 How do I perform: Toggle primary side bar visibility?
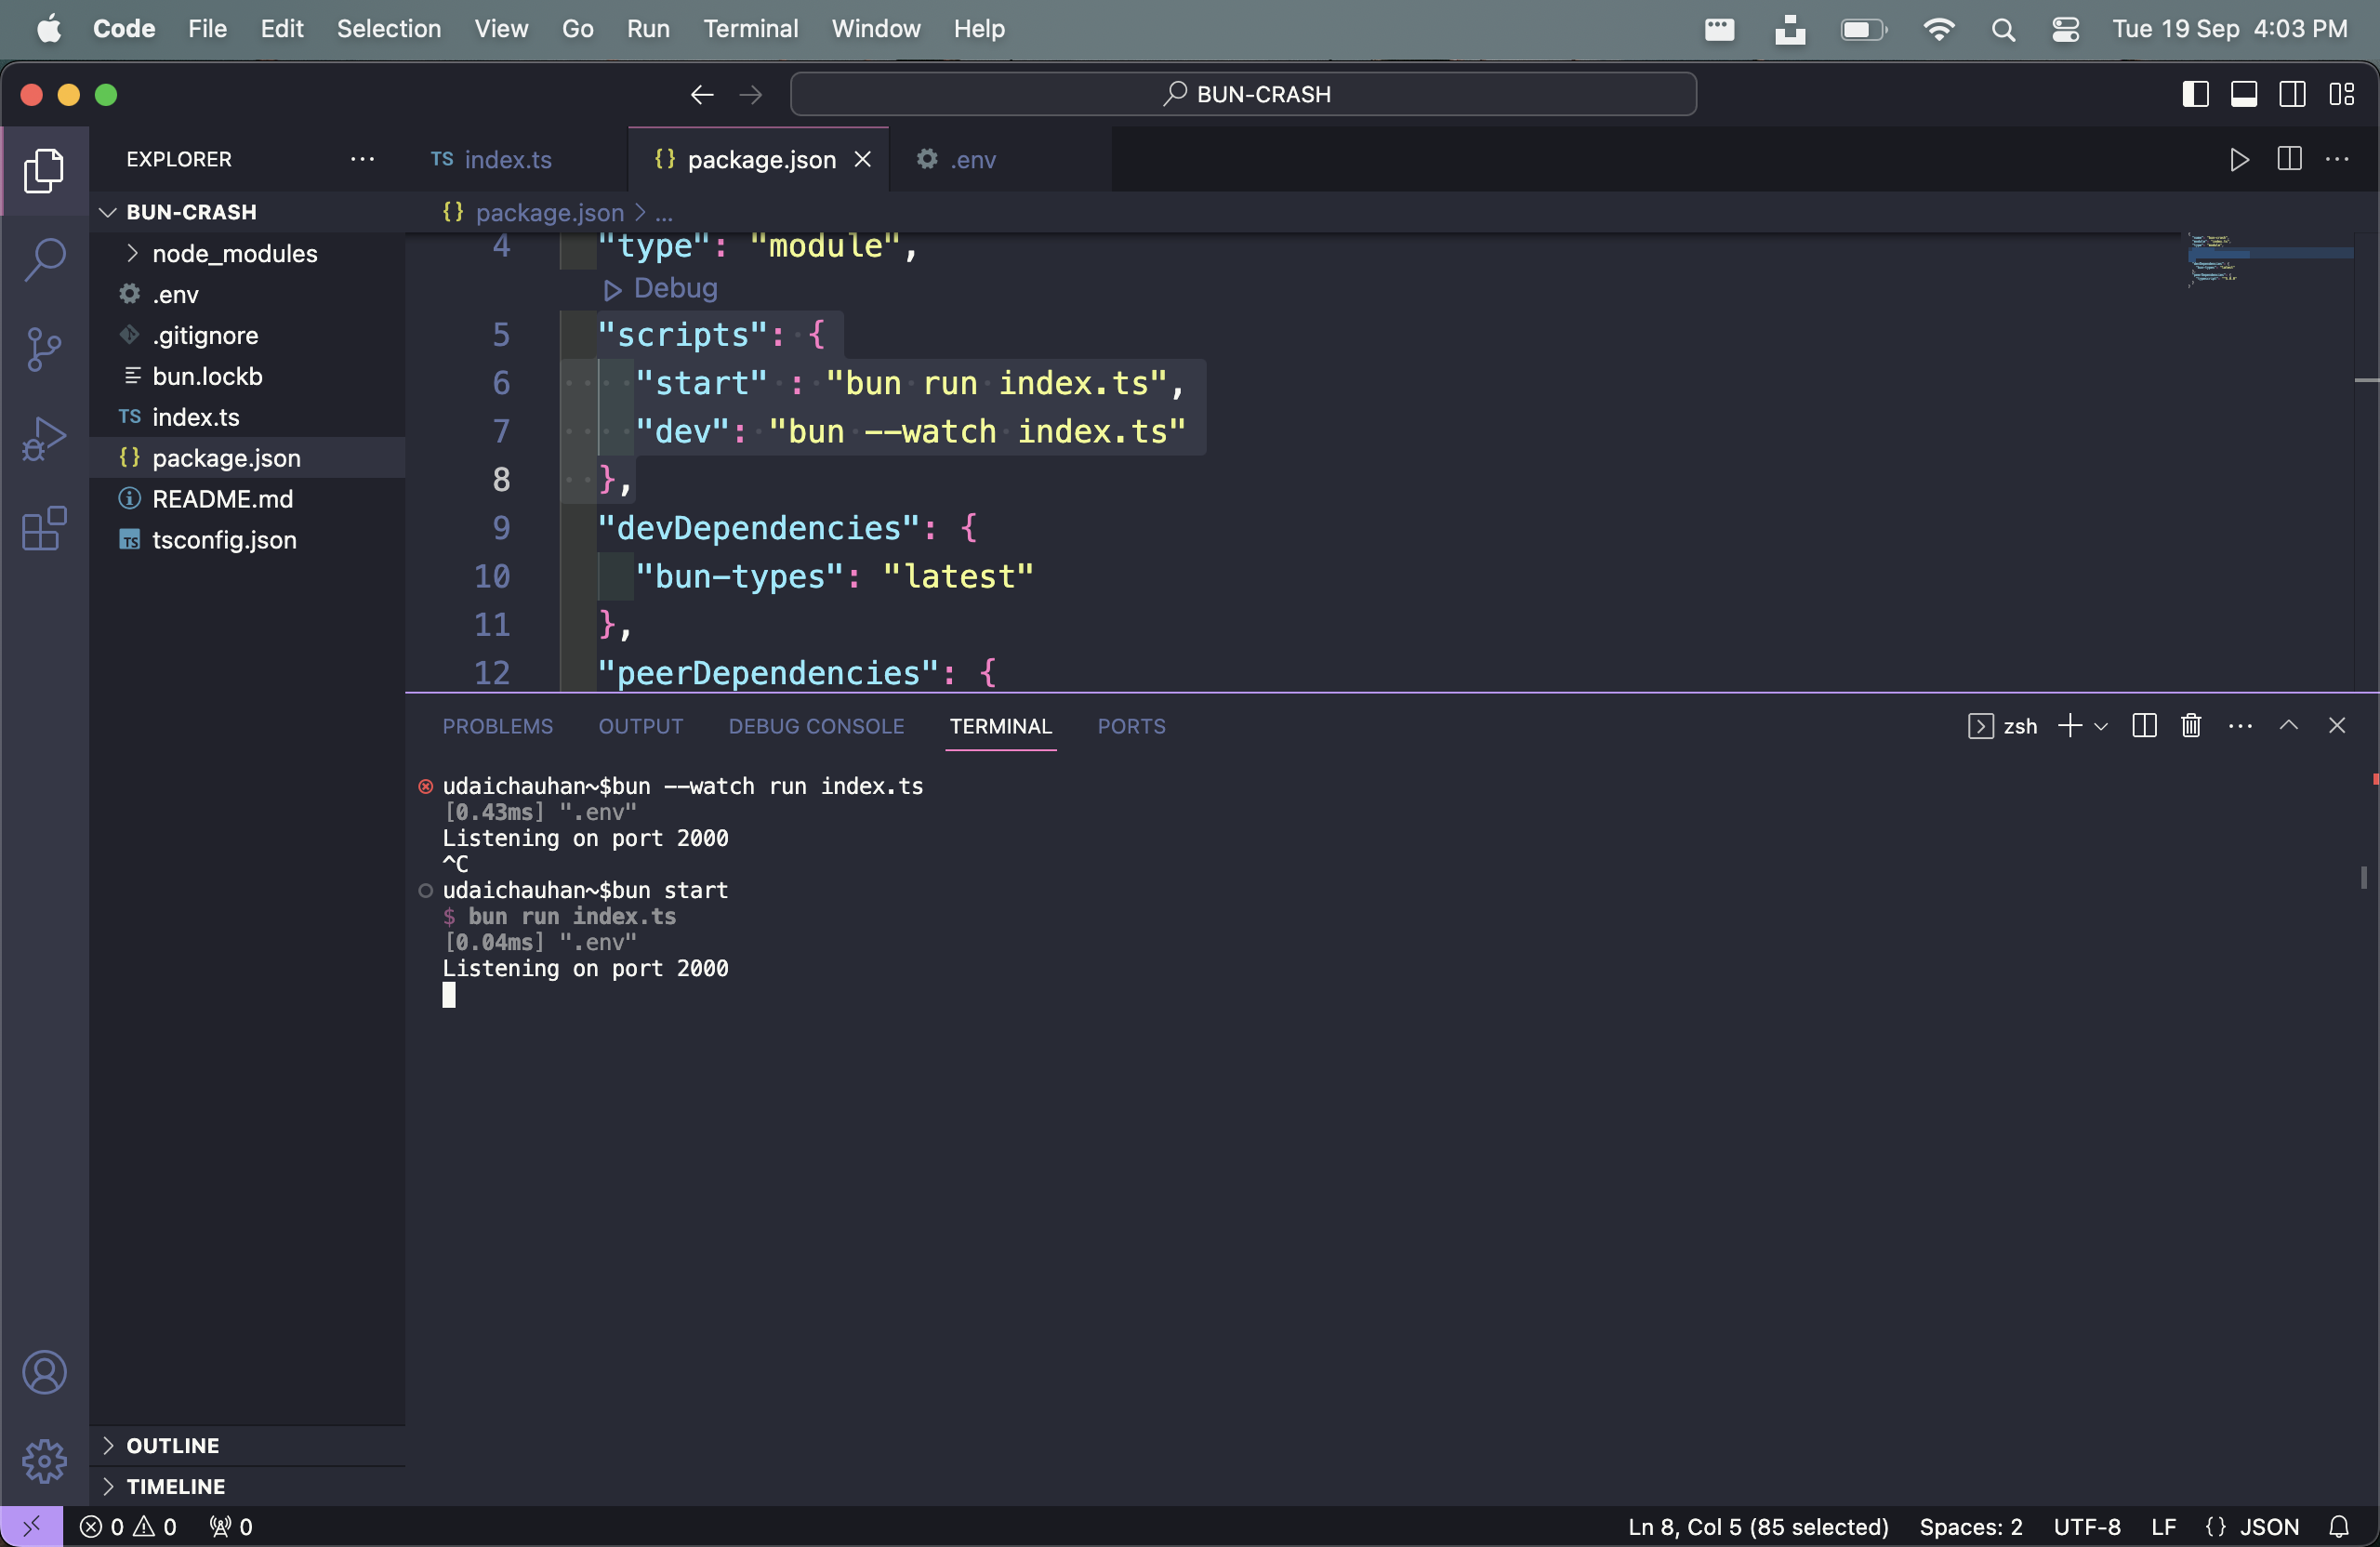click(x=2195, y=94)
